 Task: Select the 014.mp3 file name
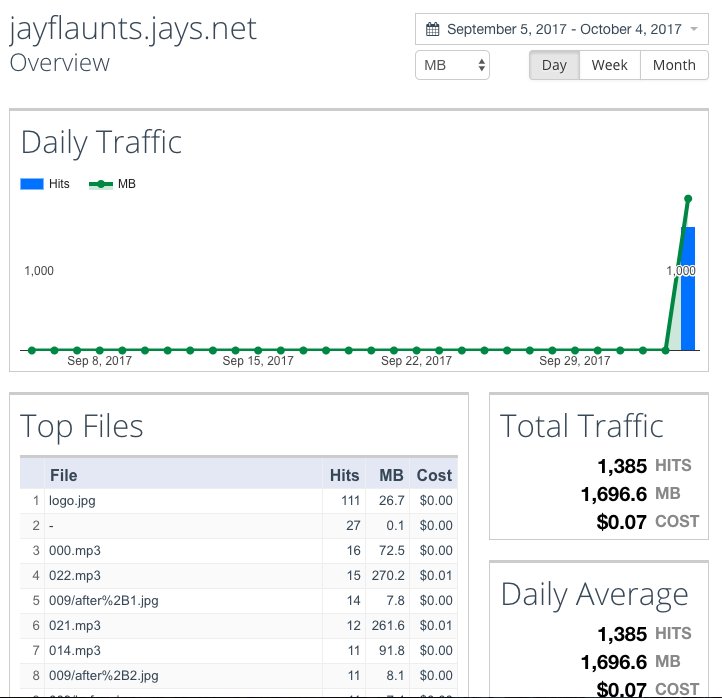(x=75, y=651)
